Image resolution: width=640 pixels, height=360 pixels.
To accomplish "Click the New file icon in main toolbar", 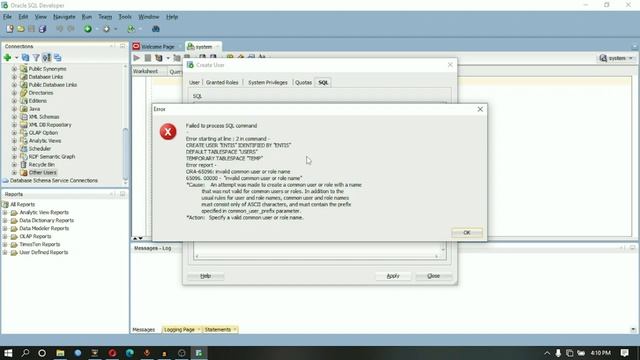I will (x=10, y=29).
